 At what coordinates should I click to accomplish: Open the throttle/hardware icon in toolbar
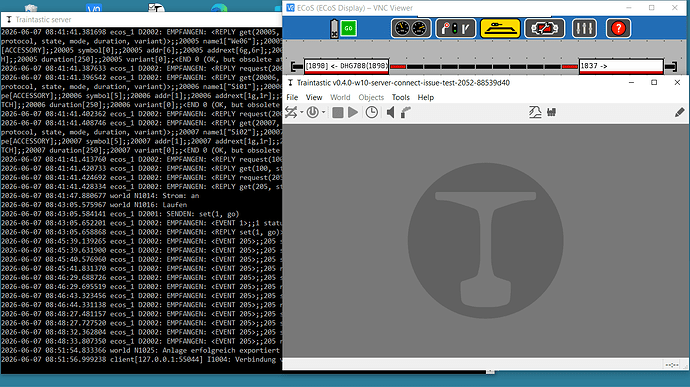(551, 113)
